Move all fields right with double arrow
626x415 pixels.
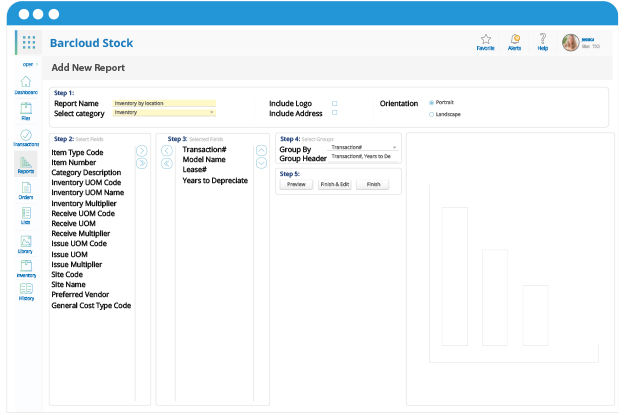pos(142,163)
